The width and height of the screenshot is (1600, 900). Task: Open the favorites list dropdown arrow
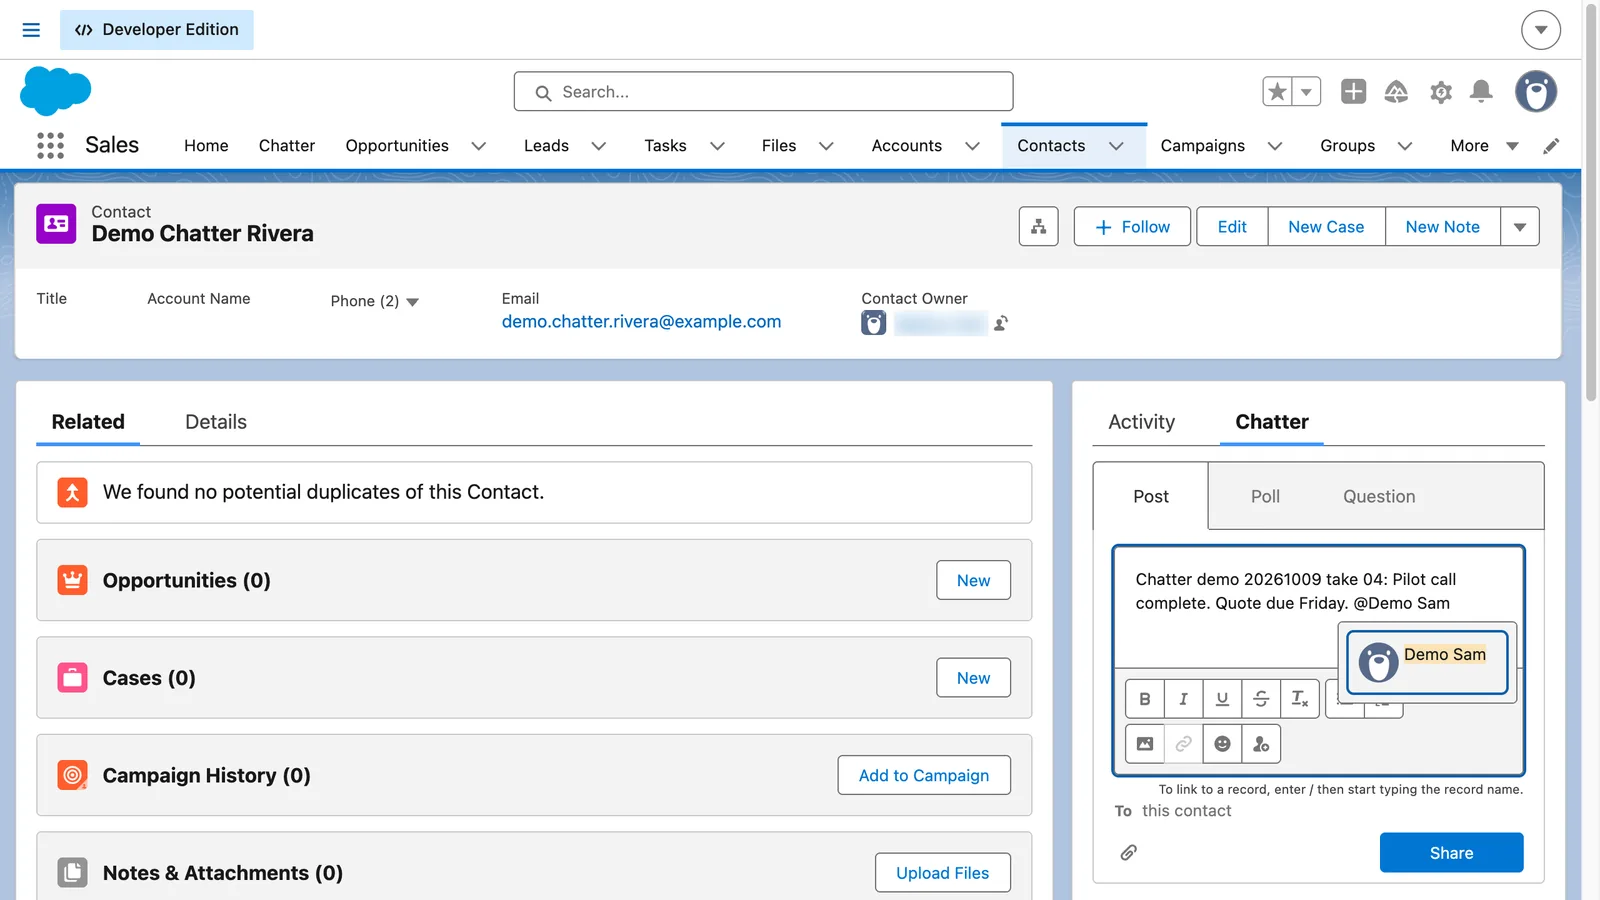click(x=1306, y=92)
